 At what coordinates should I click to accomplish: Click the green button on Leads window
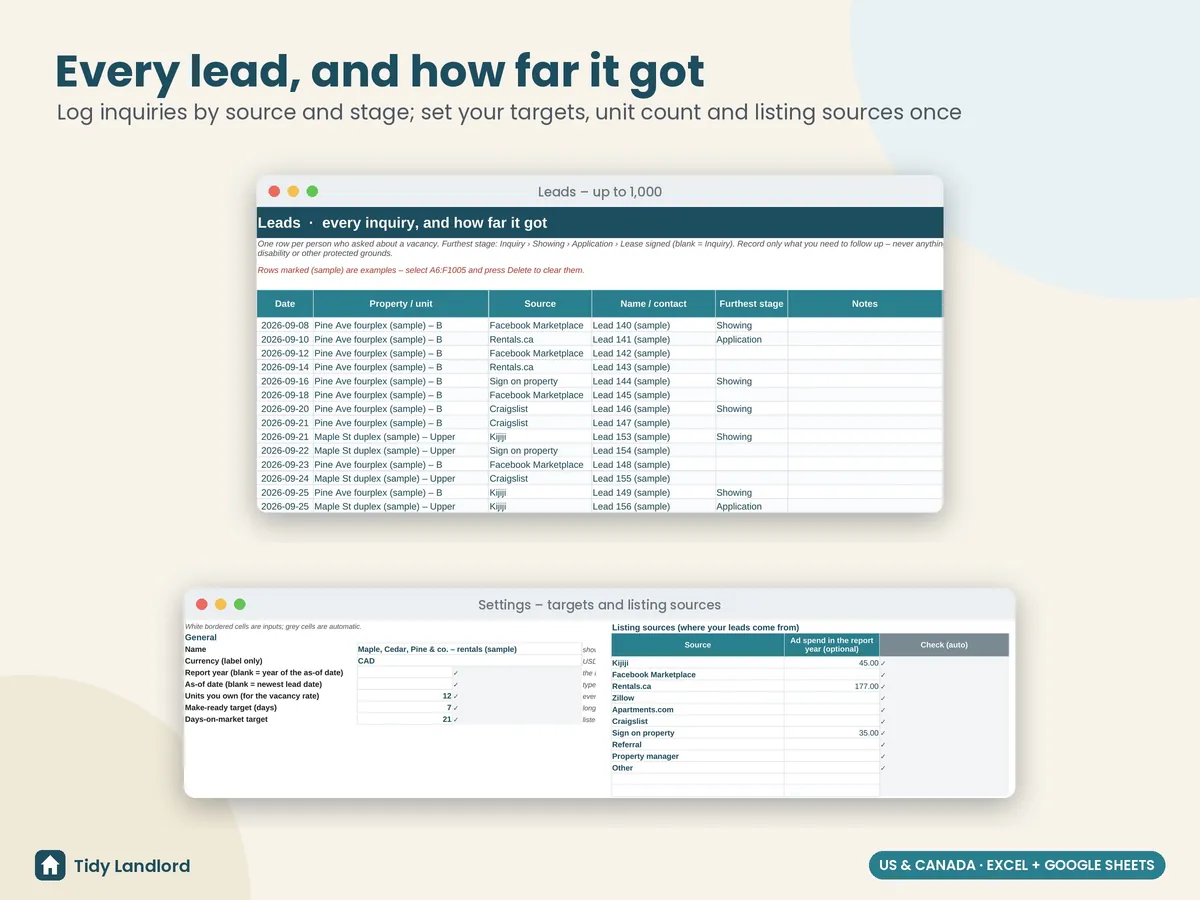pyautogui.click(x=312, y=191)
